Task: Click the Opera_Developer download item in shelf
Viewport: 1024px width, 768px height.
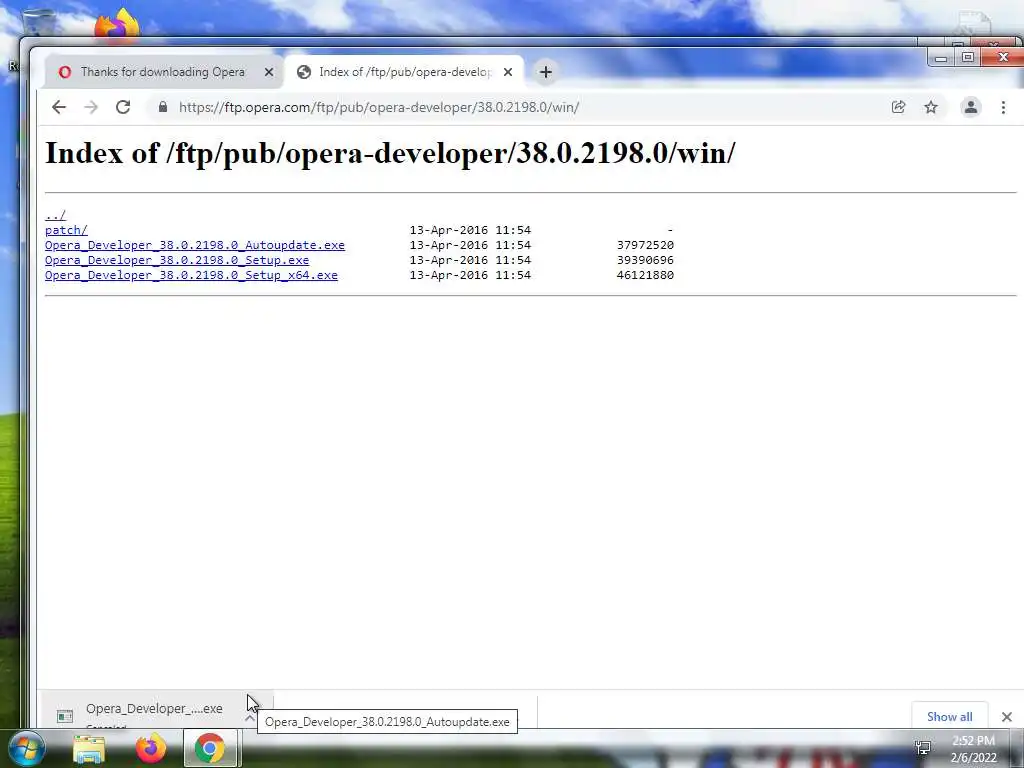Action: click(x=155, y=709)
